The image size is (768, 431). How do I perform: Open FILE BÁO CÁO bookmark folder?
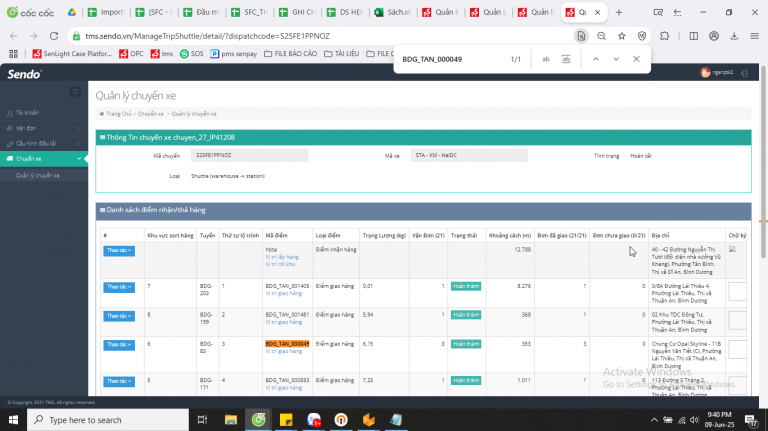coord(290,54)
